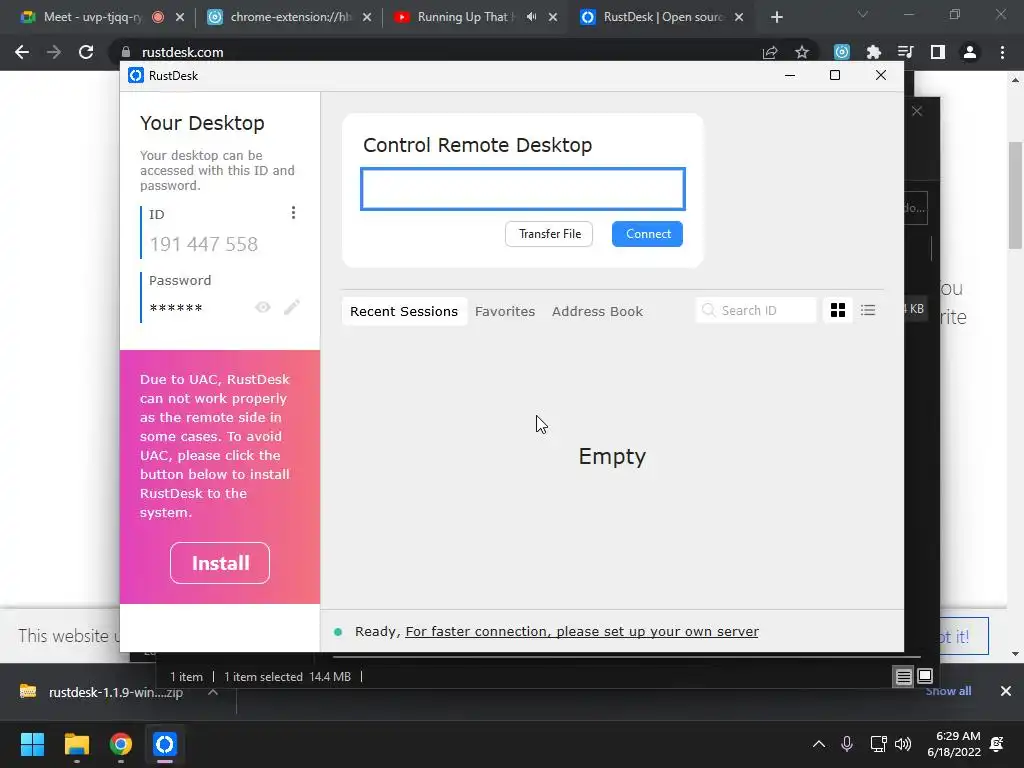This screenshot has width=1024, height=768.
Task: Share this page using the share icon
Action: pos(770,52)
